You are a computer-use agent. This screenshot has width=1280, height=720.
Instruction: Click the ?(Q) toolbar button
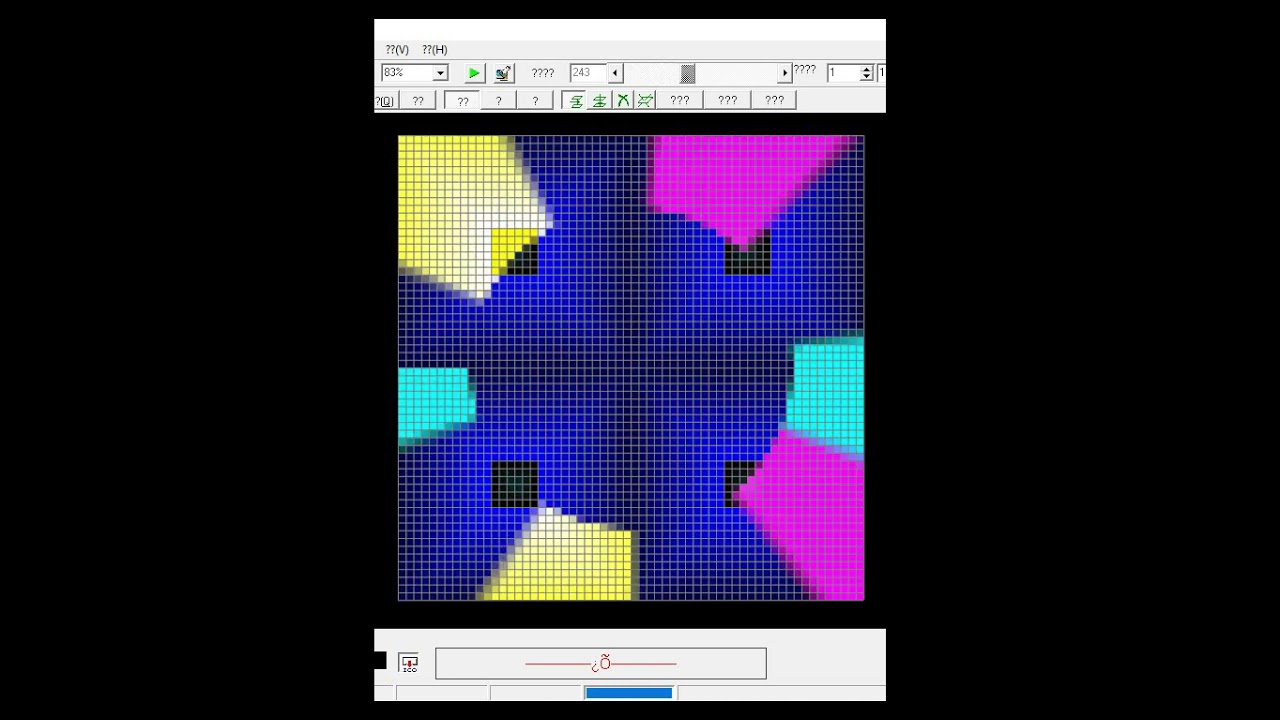pos(386,100)
